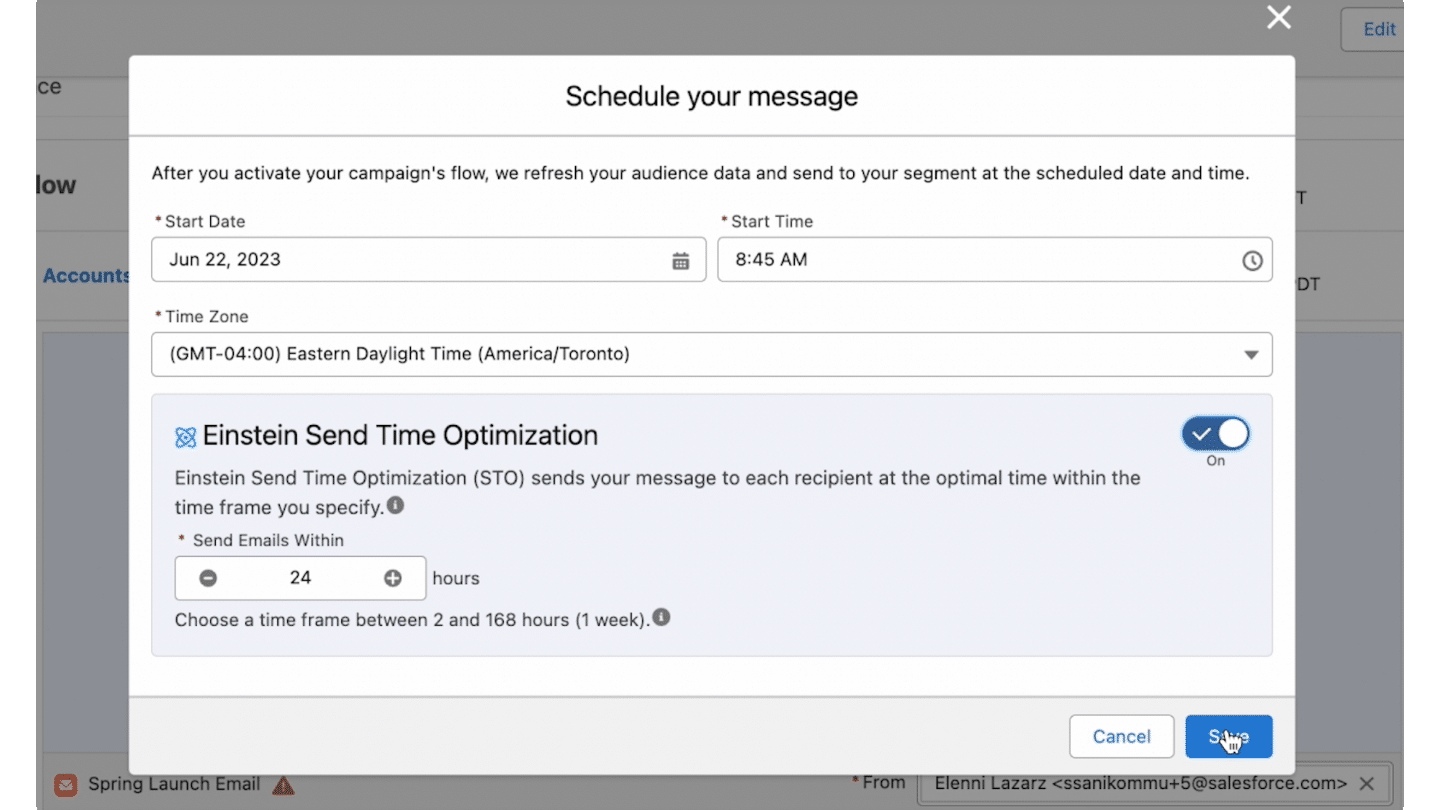Viewport: 1440px width, 810px height.
Task: Click the From field with Elenni Lazarz address
Action: point(1154,784)
